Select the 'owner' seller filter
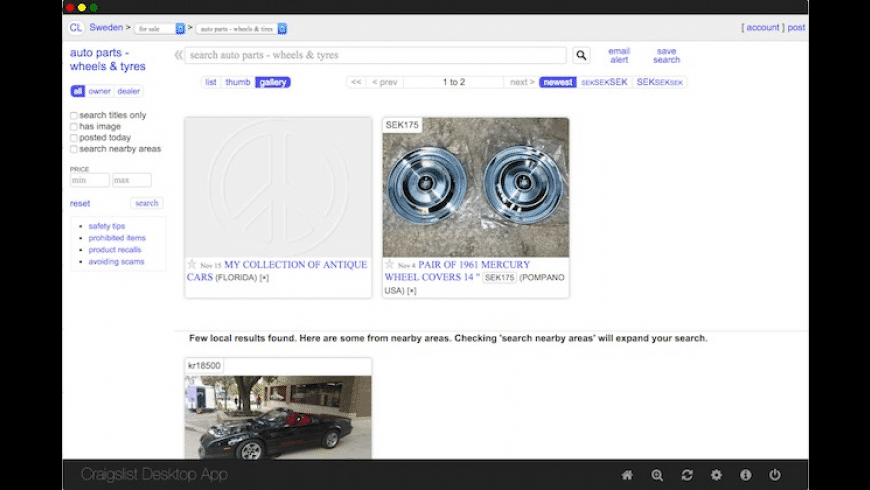Image resolution: width=870 pixels, height=490 pixels. (99, 91)
